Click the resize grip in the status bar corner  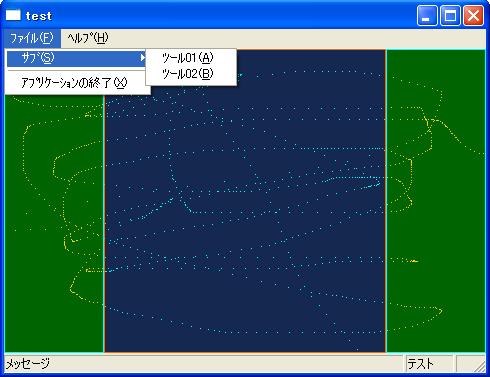click(x=480, y=366)
